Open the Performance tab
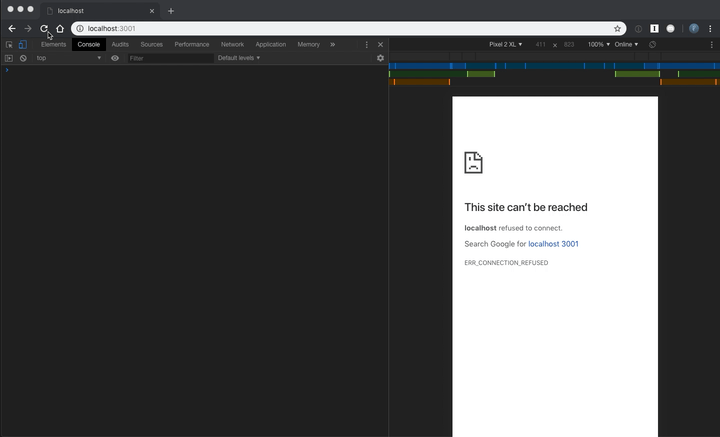 pyautogui.click(x=191, y=45)
